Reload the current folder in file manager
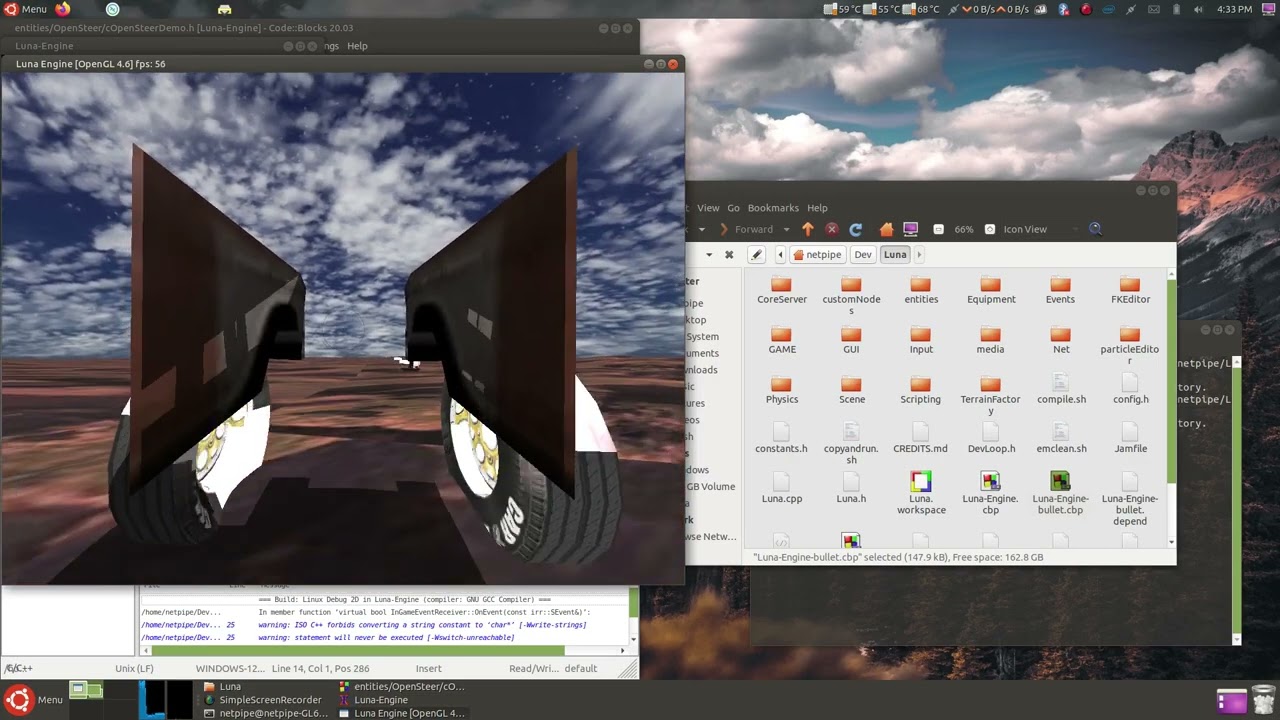The width and height of the screenshot is (1280, 720). click(856, 229)
